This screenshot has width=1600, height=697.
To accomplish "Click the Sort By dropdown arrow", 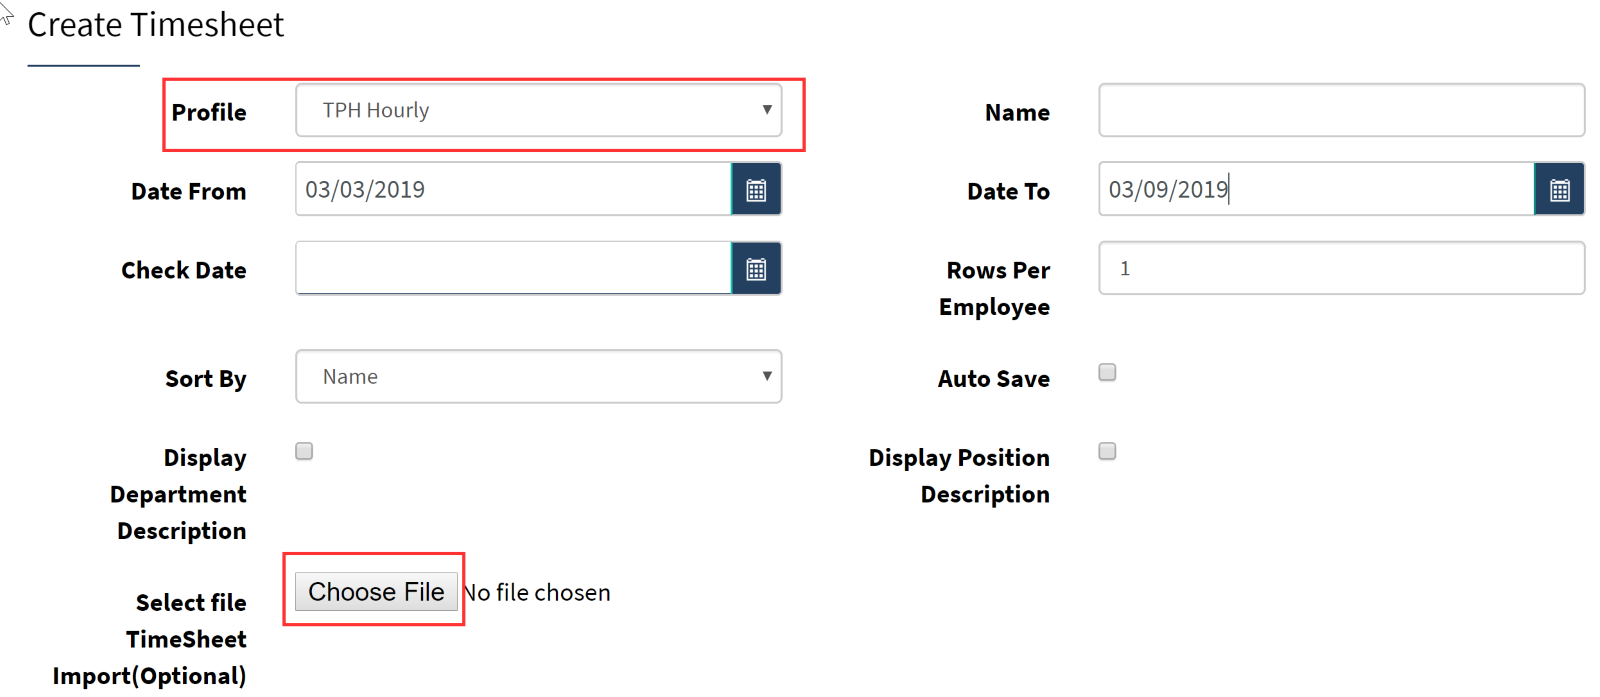I will [x=767, y=376].
